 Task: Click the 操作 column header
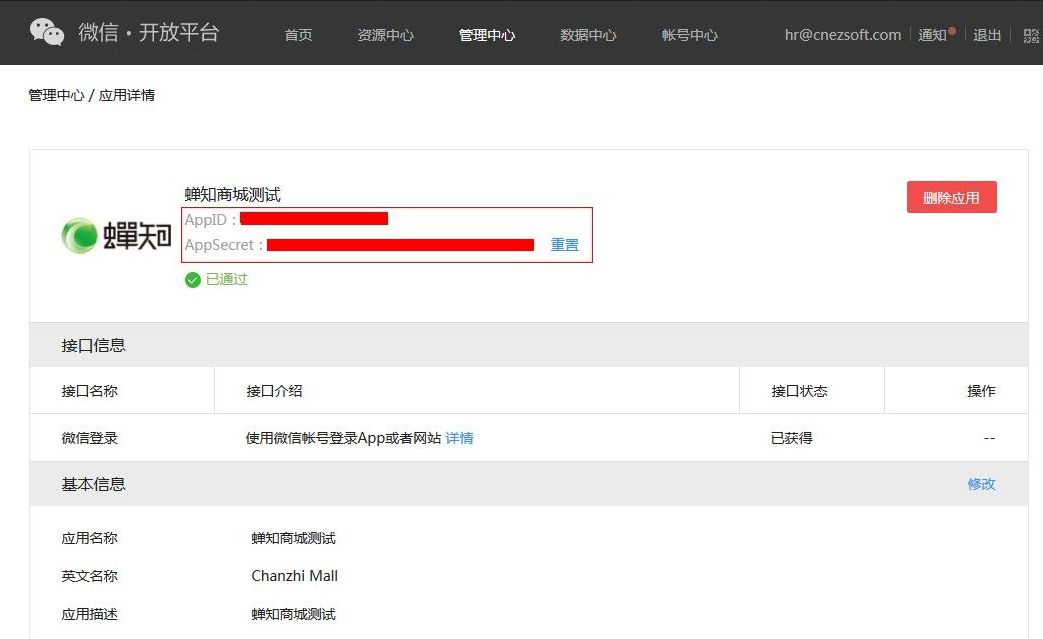[981, 391]
